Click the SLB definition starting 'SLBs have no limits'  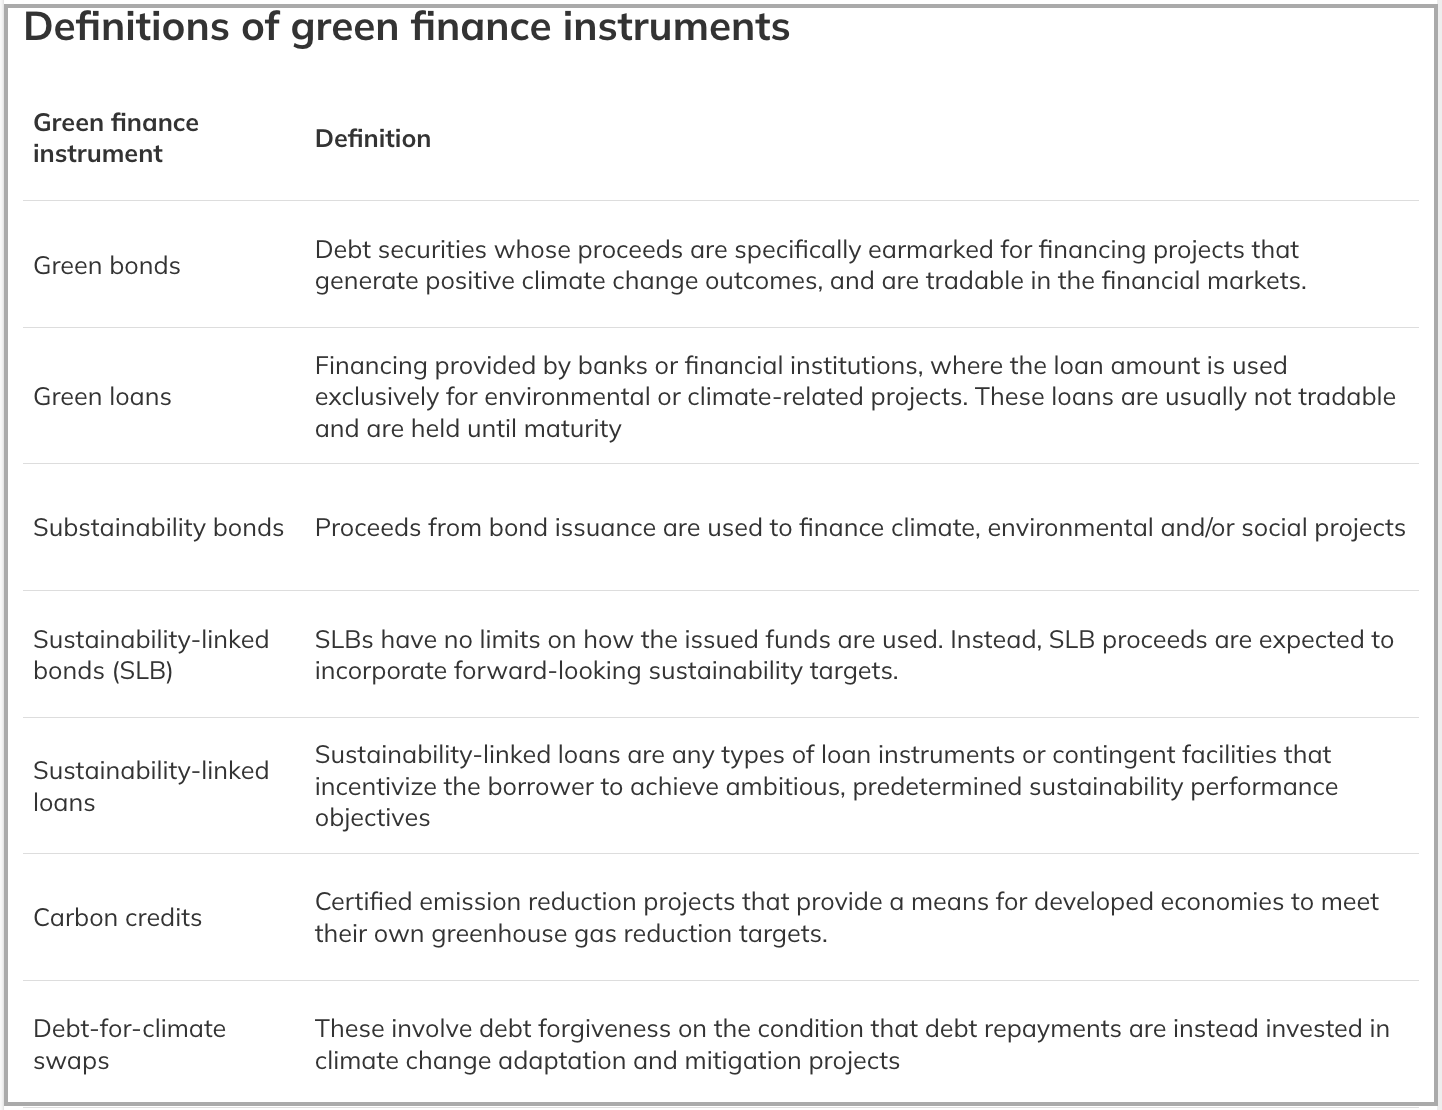[854, 654]
